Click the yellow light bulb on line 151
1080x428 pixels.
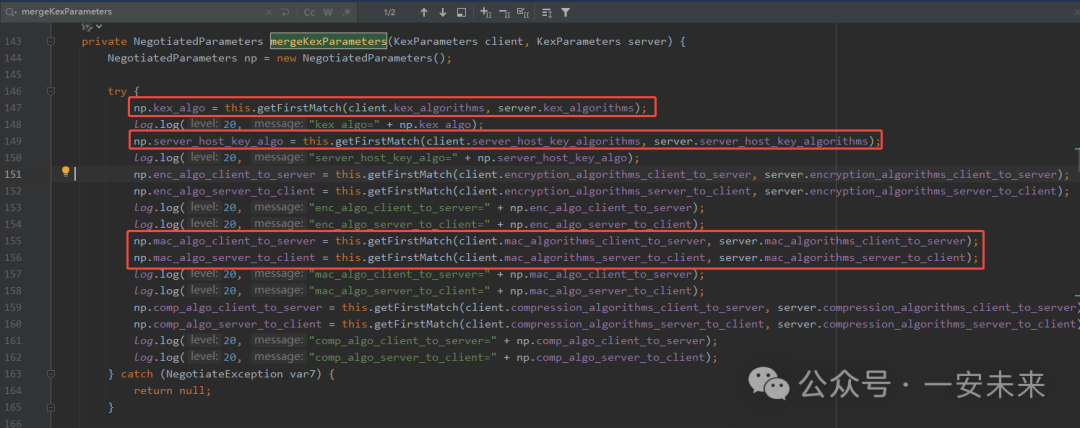coord(66,172)
